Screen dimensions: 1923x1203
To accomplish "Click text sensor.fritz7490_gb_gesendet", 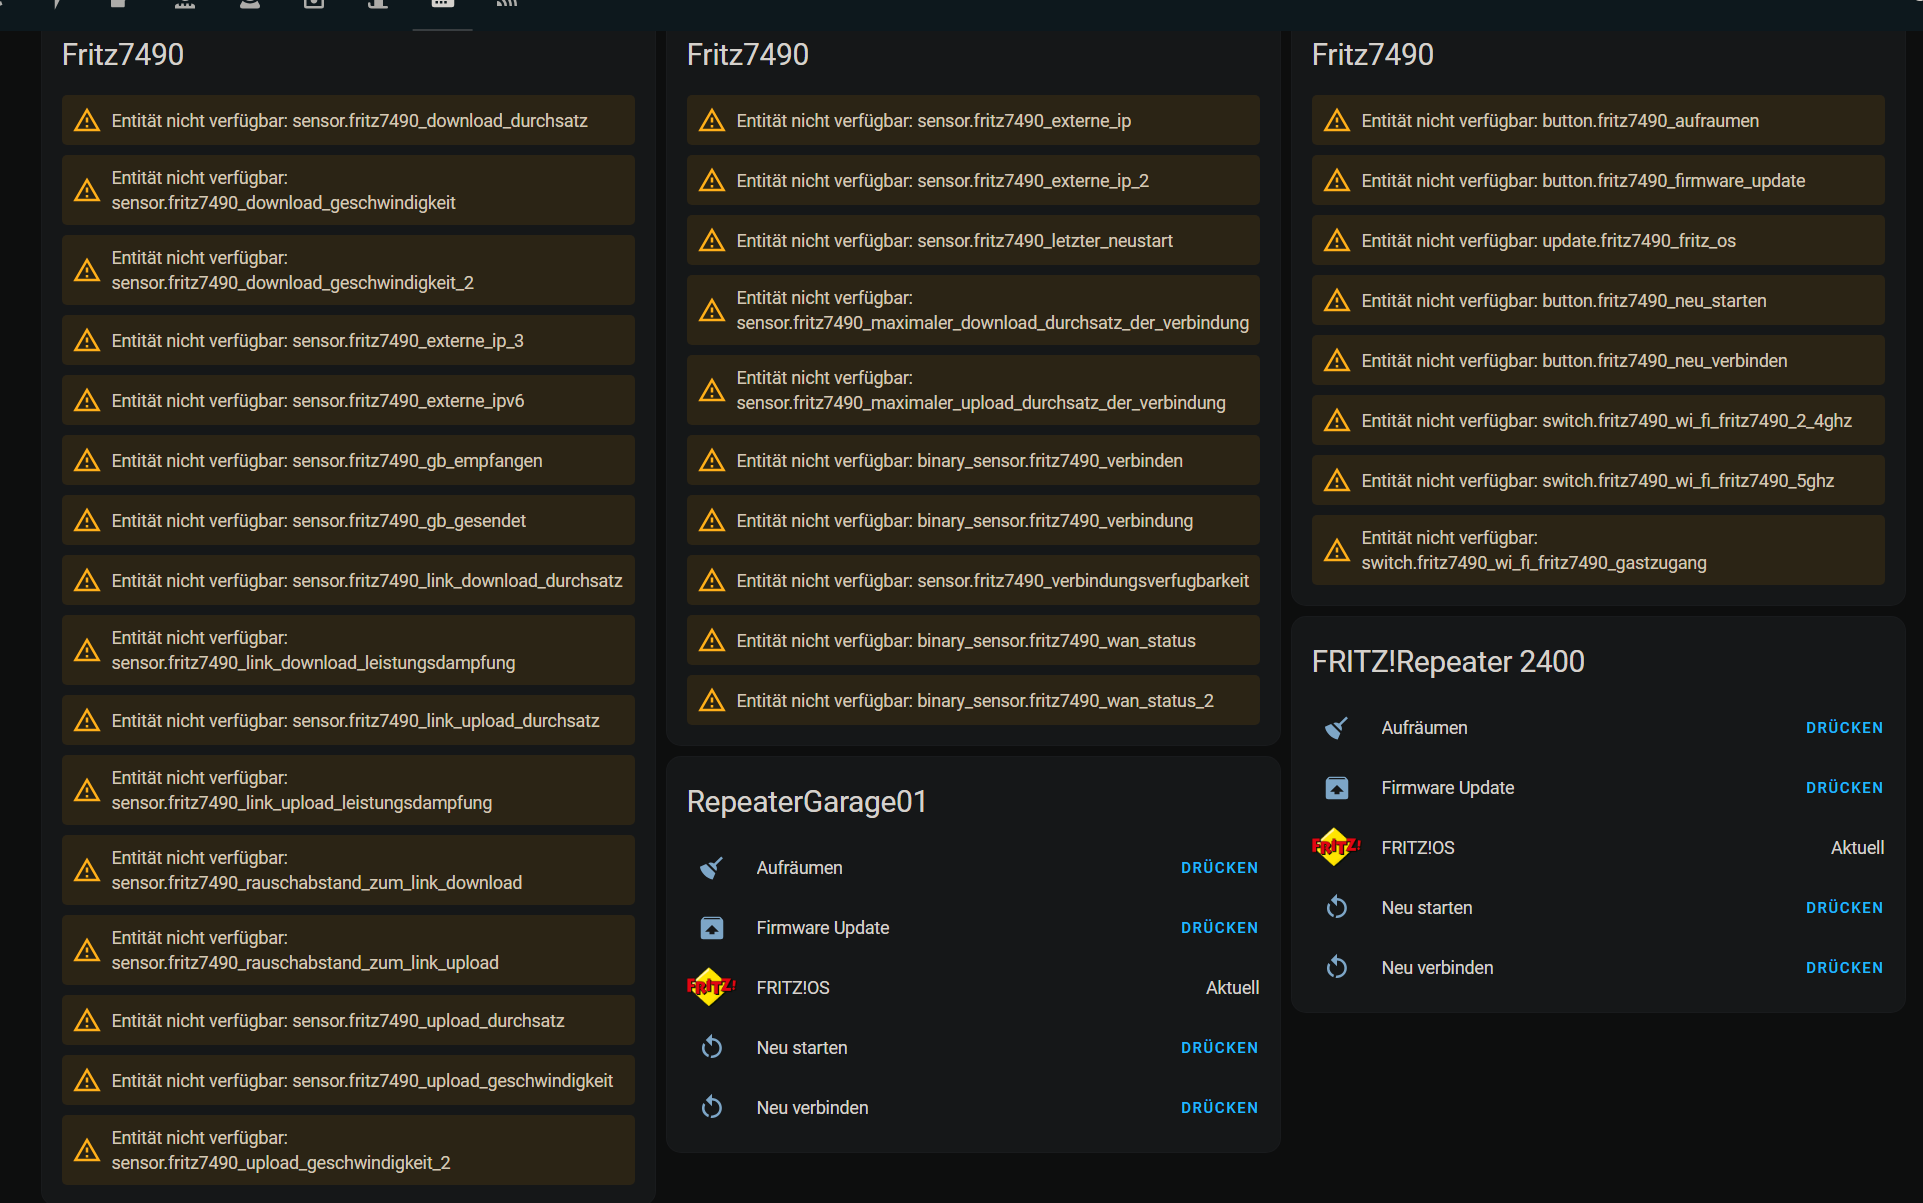I will point(409,521).
